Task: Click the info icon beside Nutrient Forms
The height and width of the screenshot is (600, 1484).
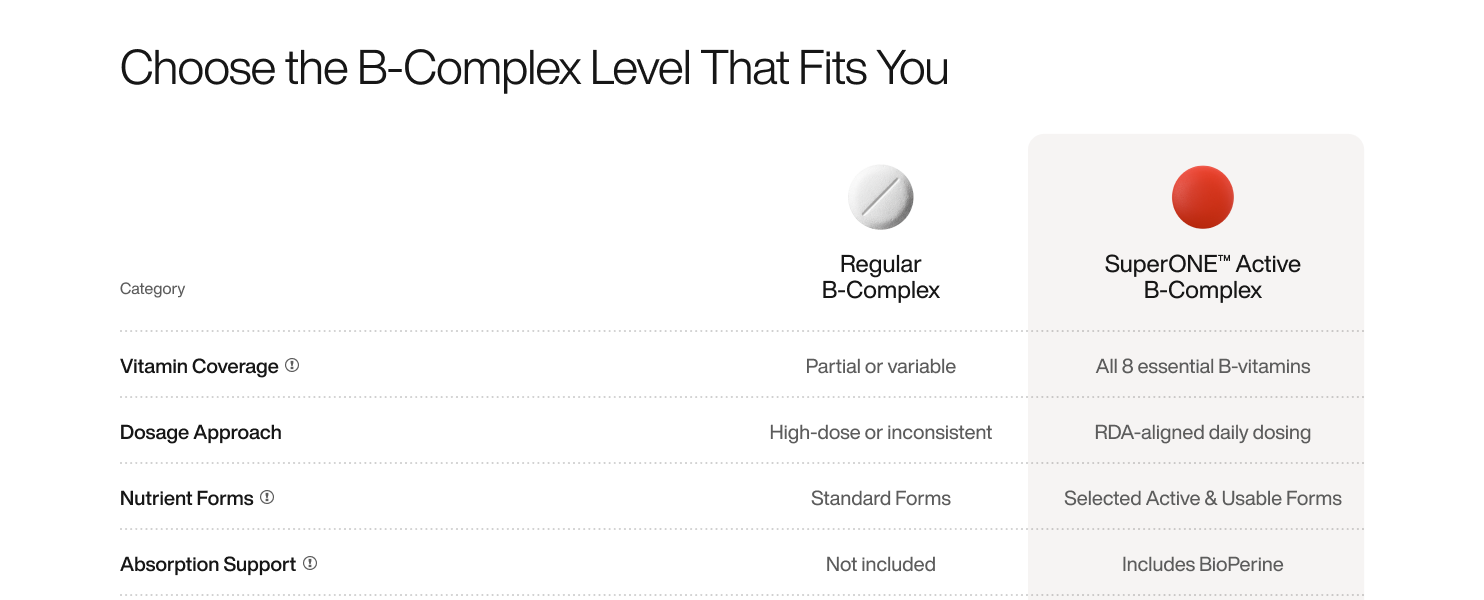Action: 267,497
